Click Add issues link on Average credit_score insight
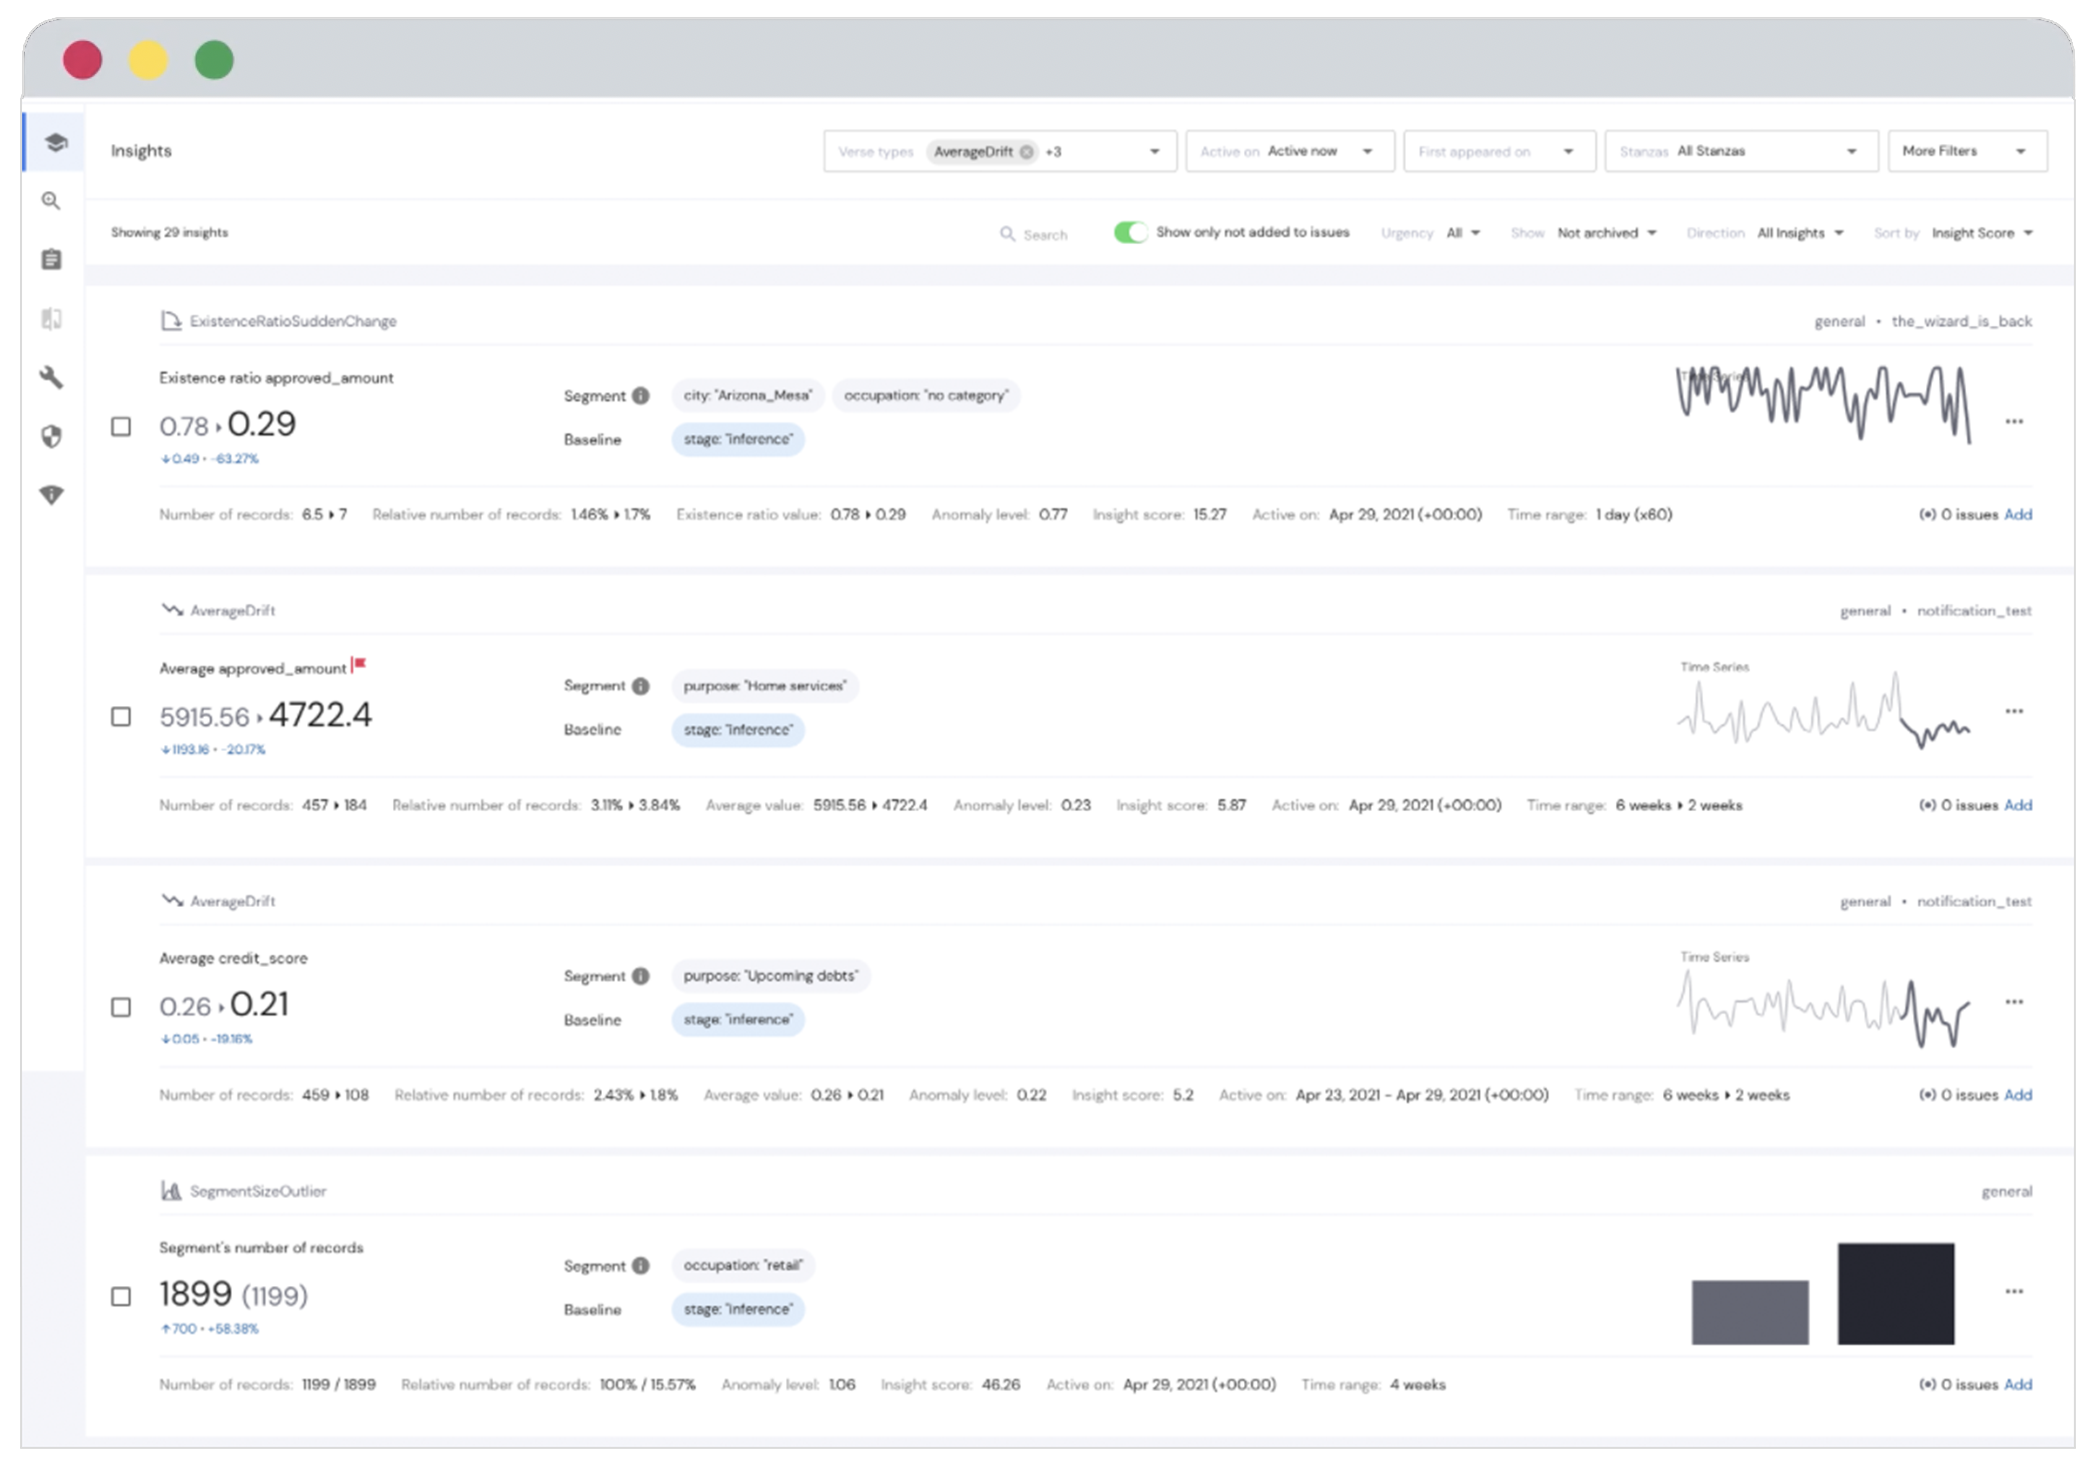This screenshot has height=1469, width=2094. pyautogui.click(x=2019, y=1095)
